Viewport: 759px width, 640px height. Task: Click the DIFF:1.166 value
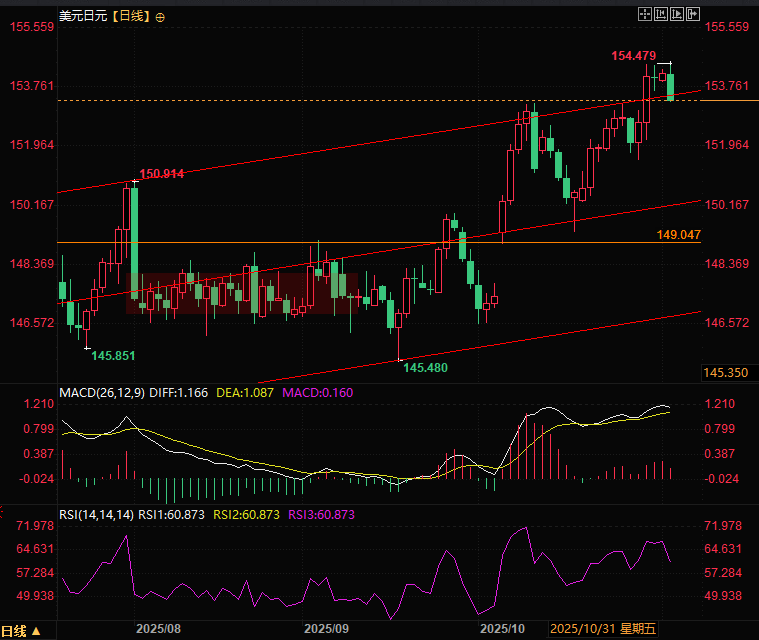[x=178, y=393]
